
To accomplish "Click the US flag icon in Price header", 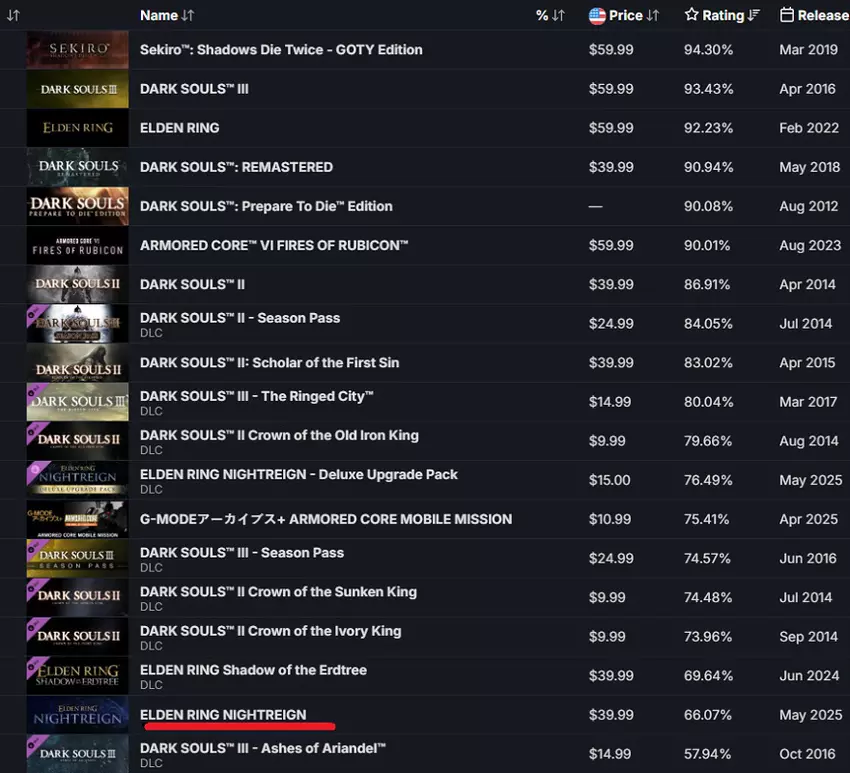I will (x=597, y=15).
